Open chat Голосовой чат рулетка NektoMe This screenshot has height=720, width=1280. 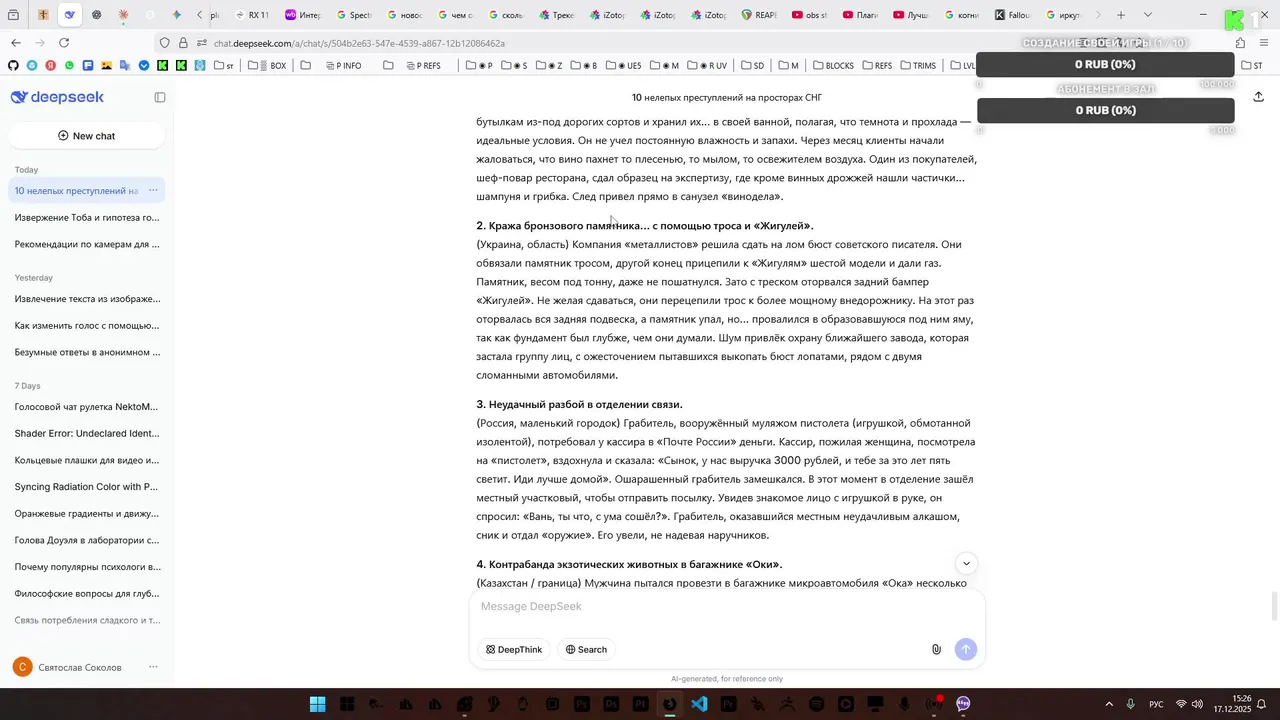tap(87, 406)
